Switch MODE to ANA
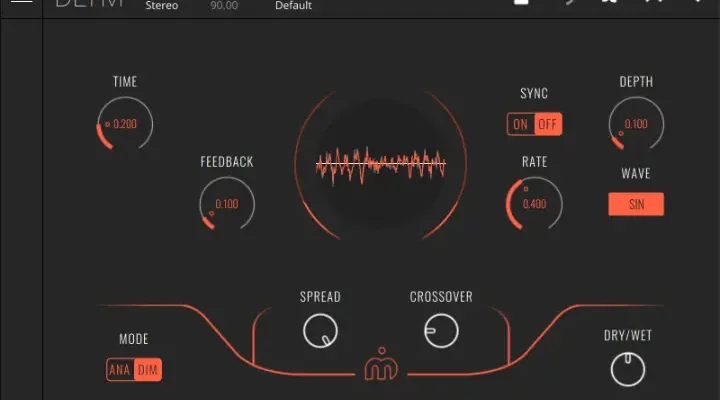This screenshot has height=400, width=720. (x=120, y=371)
